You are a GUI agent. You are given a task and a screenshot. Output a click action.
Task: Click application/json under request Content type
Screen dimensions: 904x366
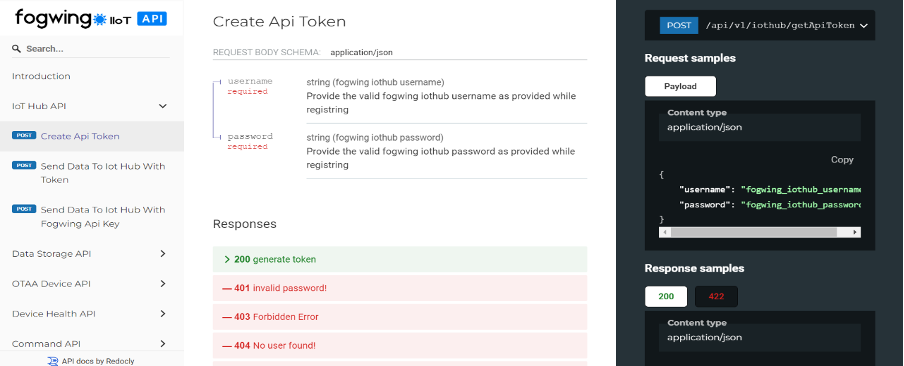(x=705, y=127)
